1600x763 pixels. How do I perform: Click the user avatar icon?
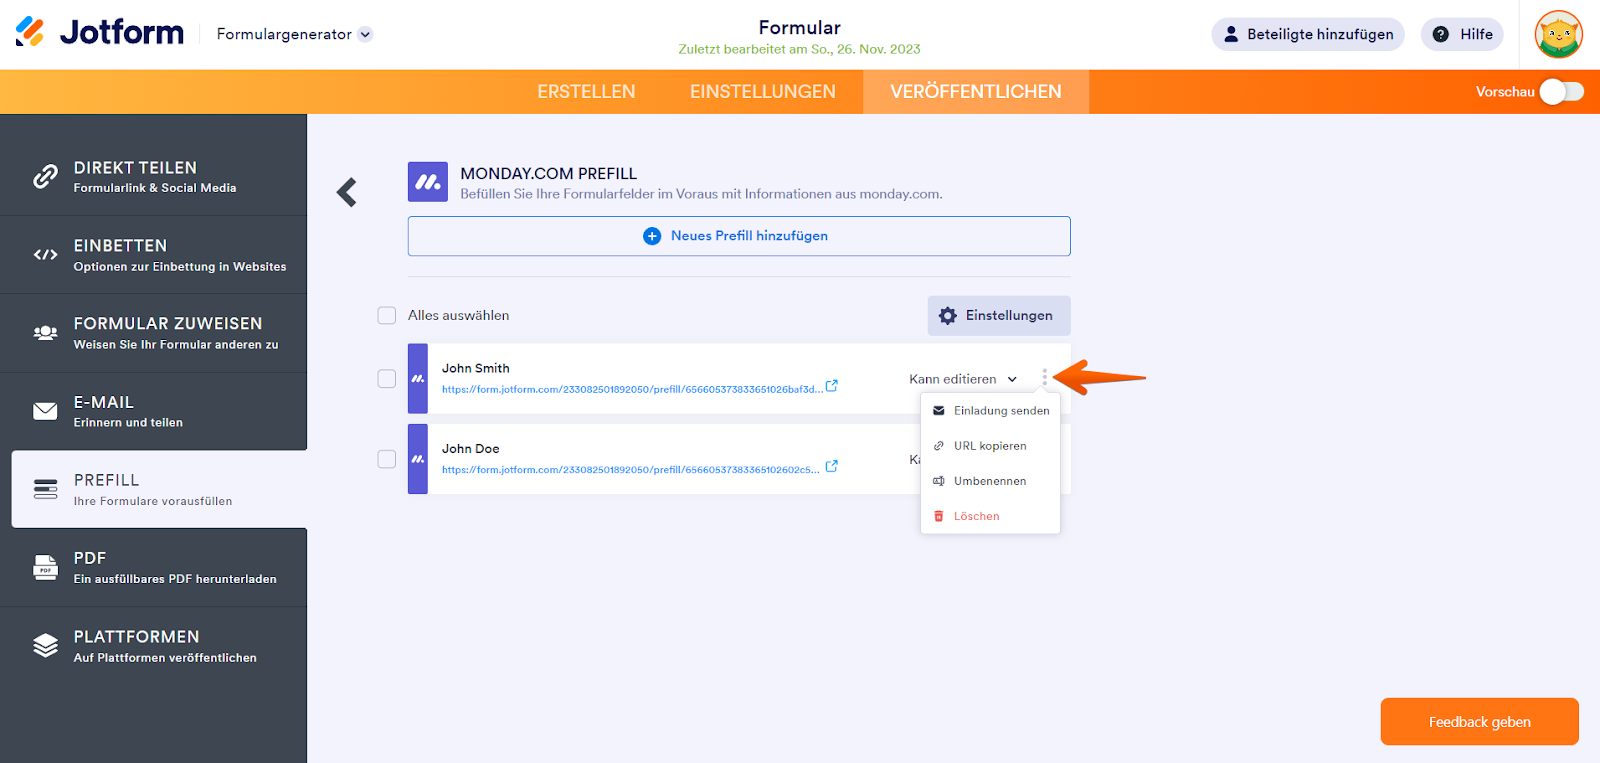pos(1558,35)
